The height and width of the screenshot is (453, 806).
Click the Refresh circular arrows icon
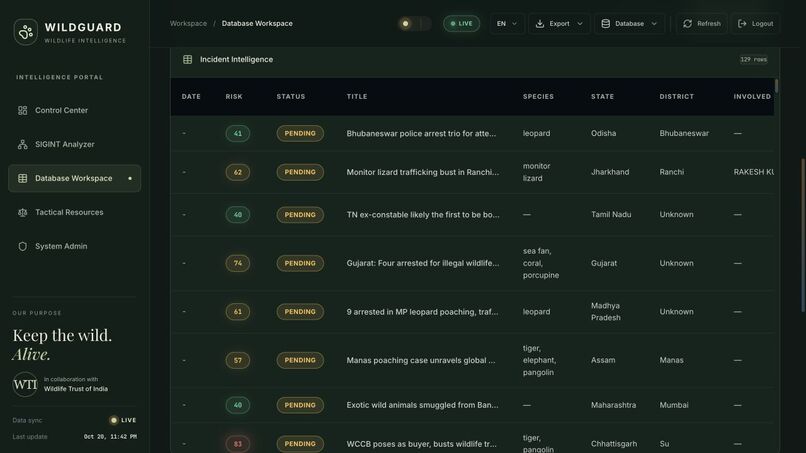point(687,24)
